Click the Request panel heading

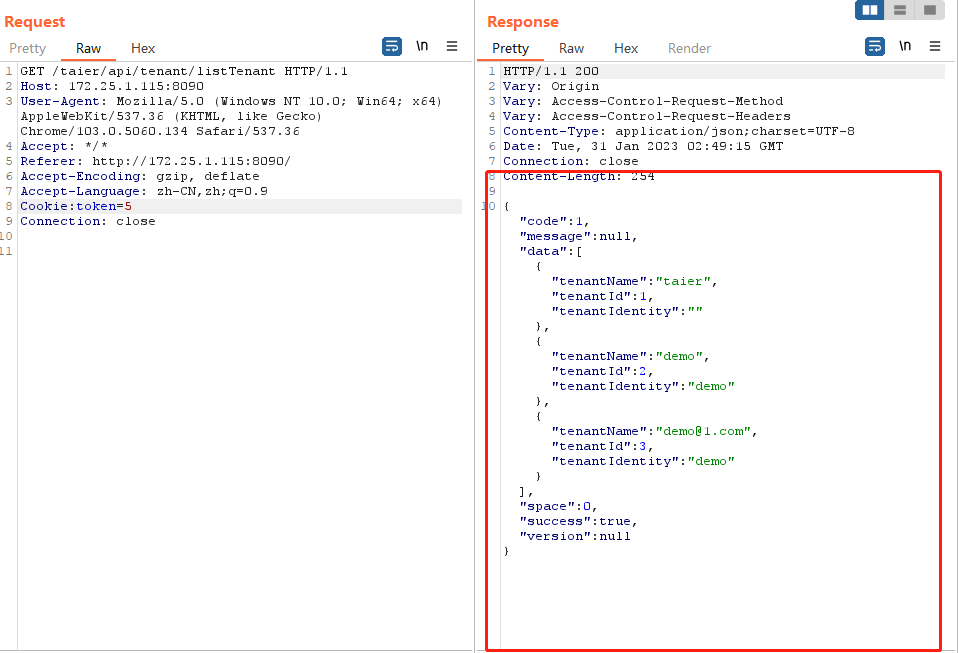[x=34, y=22]
